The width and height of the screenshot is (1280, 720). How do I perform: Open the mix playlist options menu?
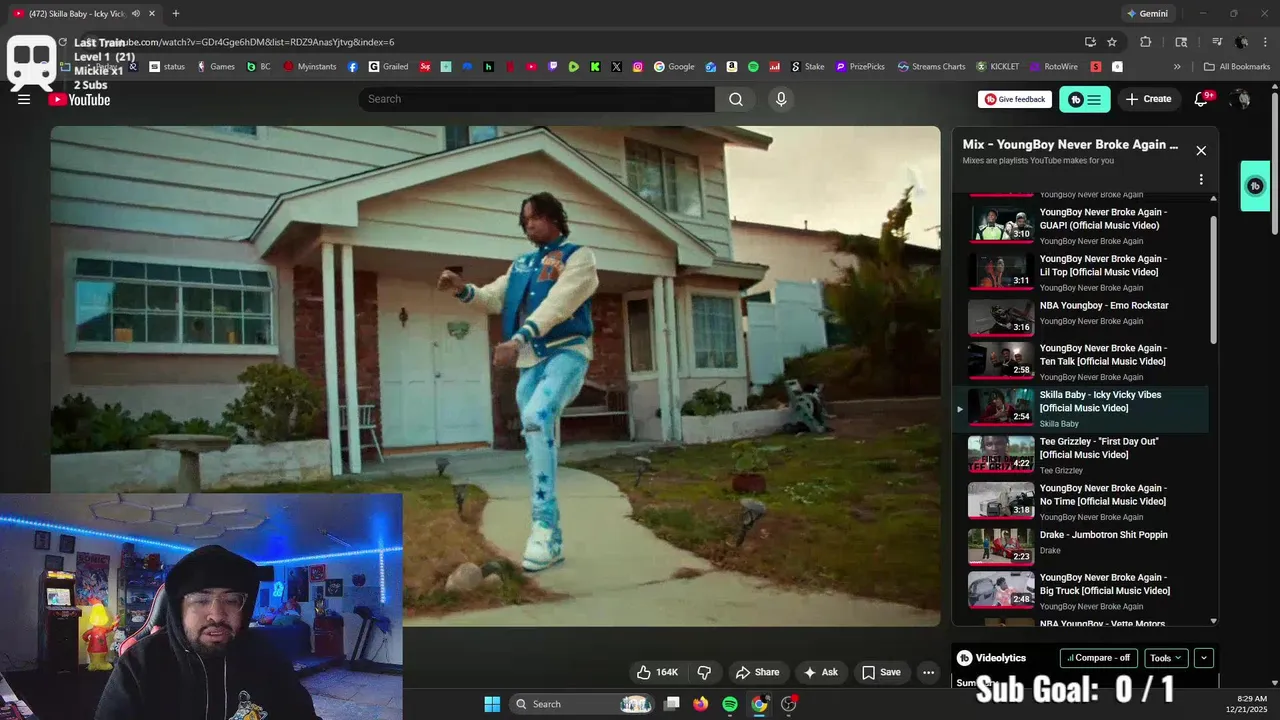click(1201, 180)
